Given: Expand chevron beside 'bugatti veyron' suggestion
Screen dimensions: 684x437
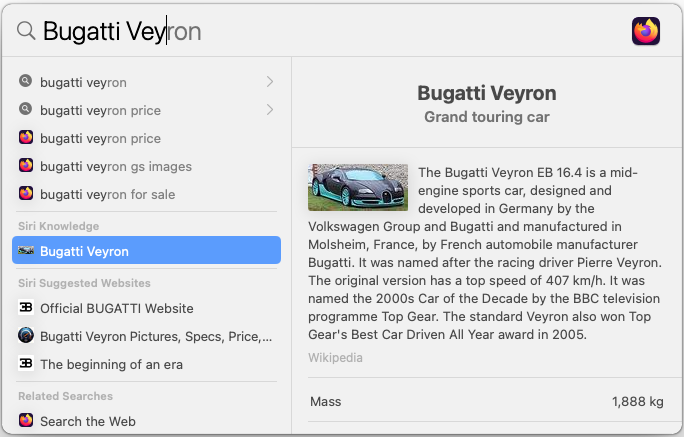Looking at the screenshot, I should tap(270, 82).
